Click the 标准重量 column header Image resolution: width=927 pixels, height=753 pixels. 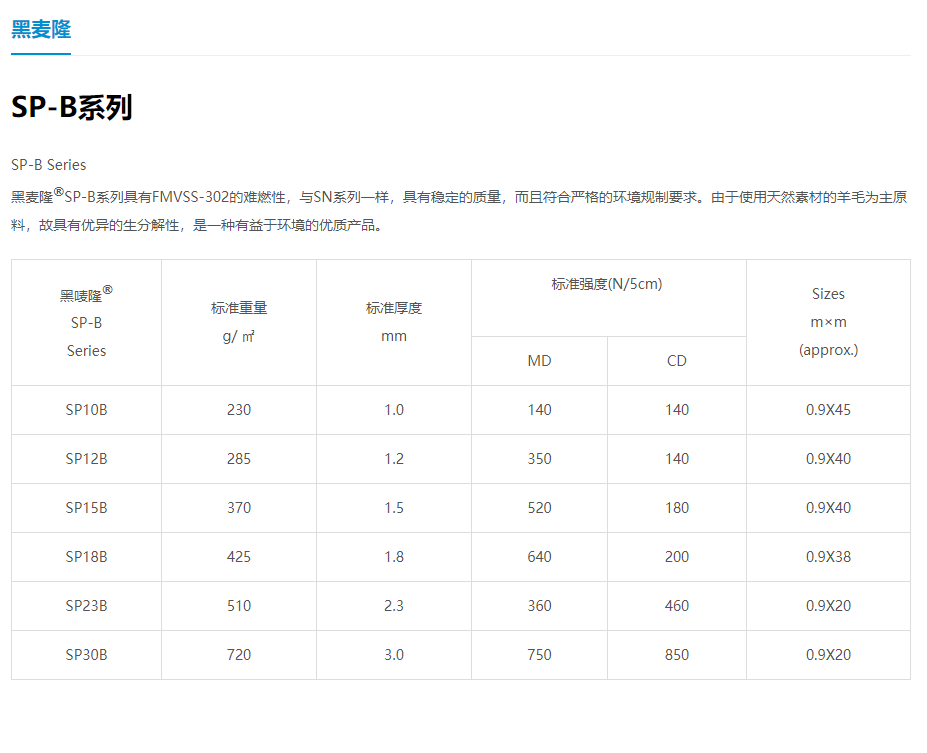tap(239, 322)
